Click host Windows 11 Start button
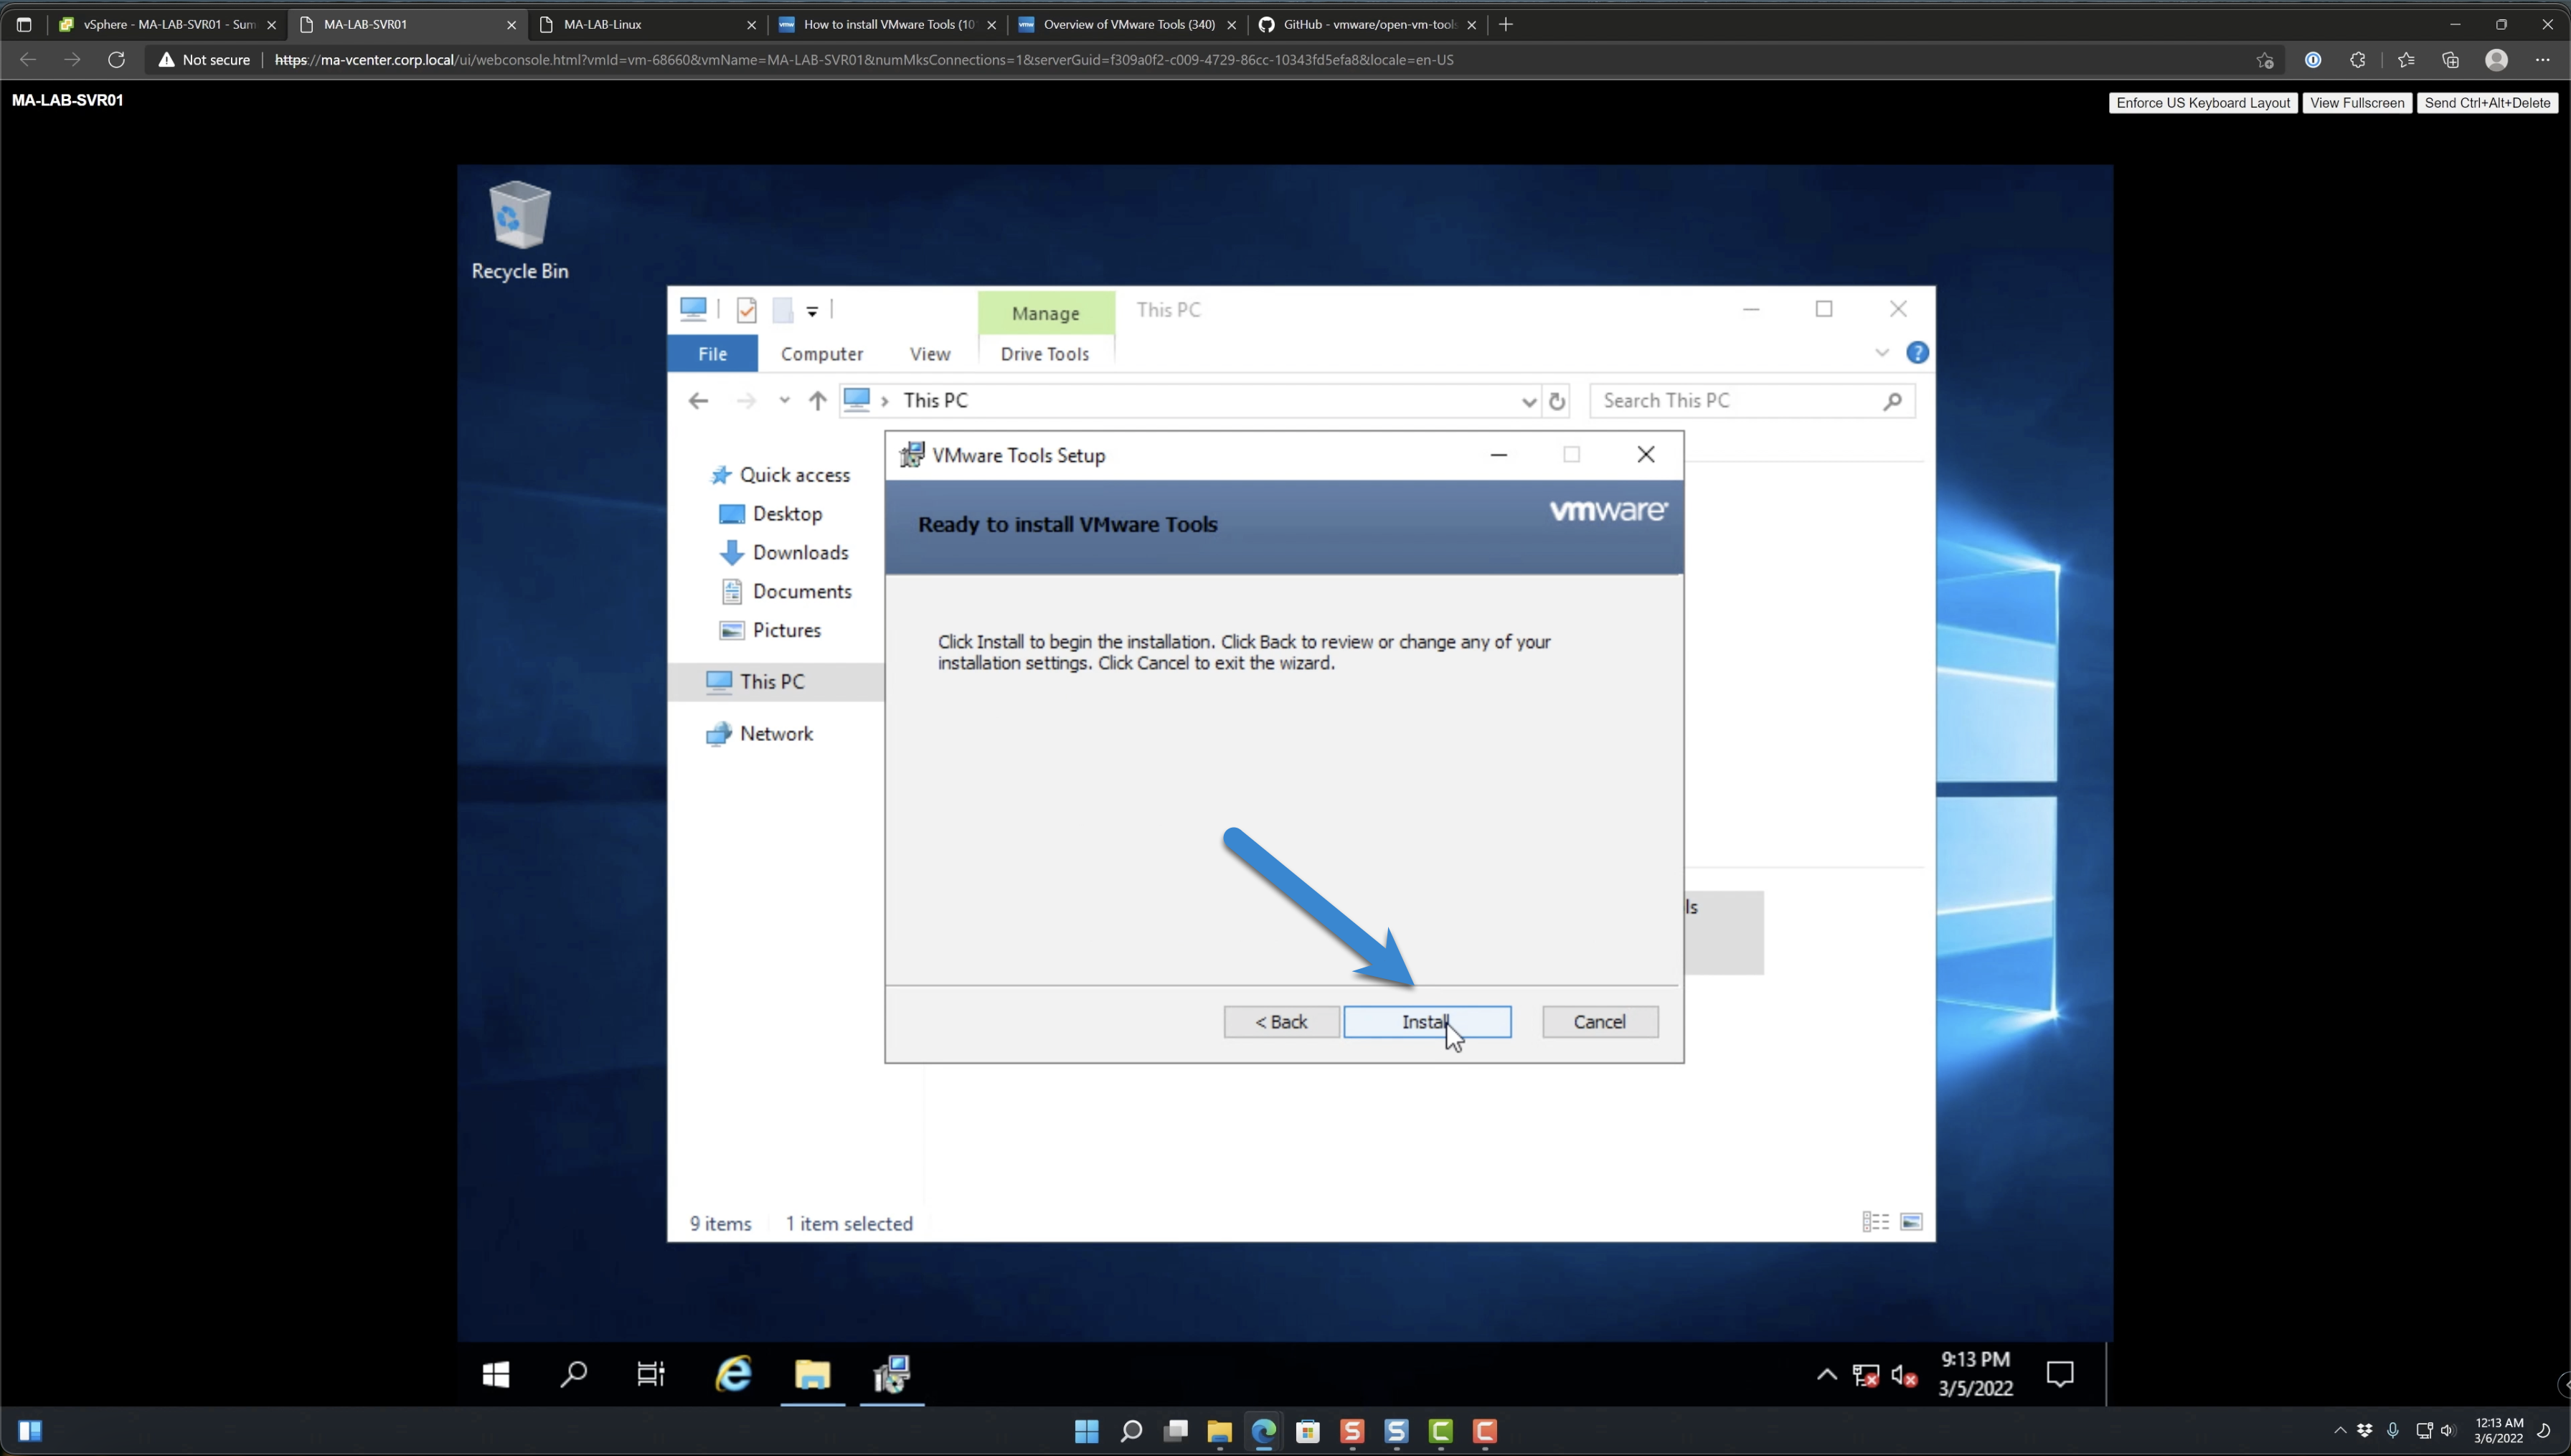The height and width of the screenshot is (1456, 2571). tap(1086, 1431)
